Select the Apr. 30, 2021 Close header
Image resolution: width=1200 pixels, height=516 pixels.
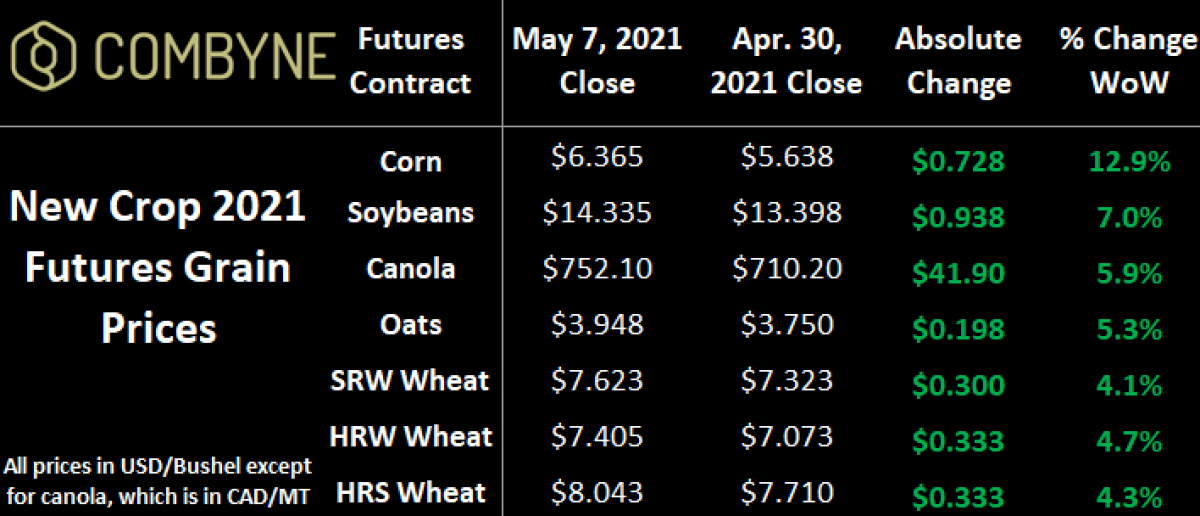point(786,61)
